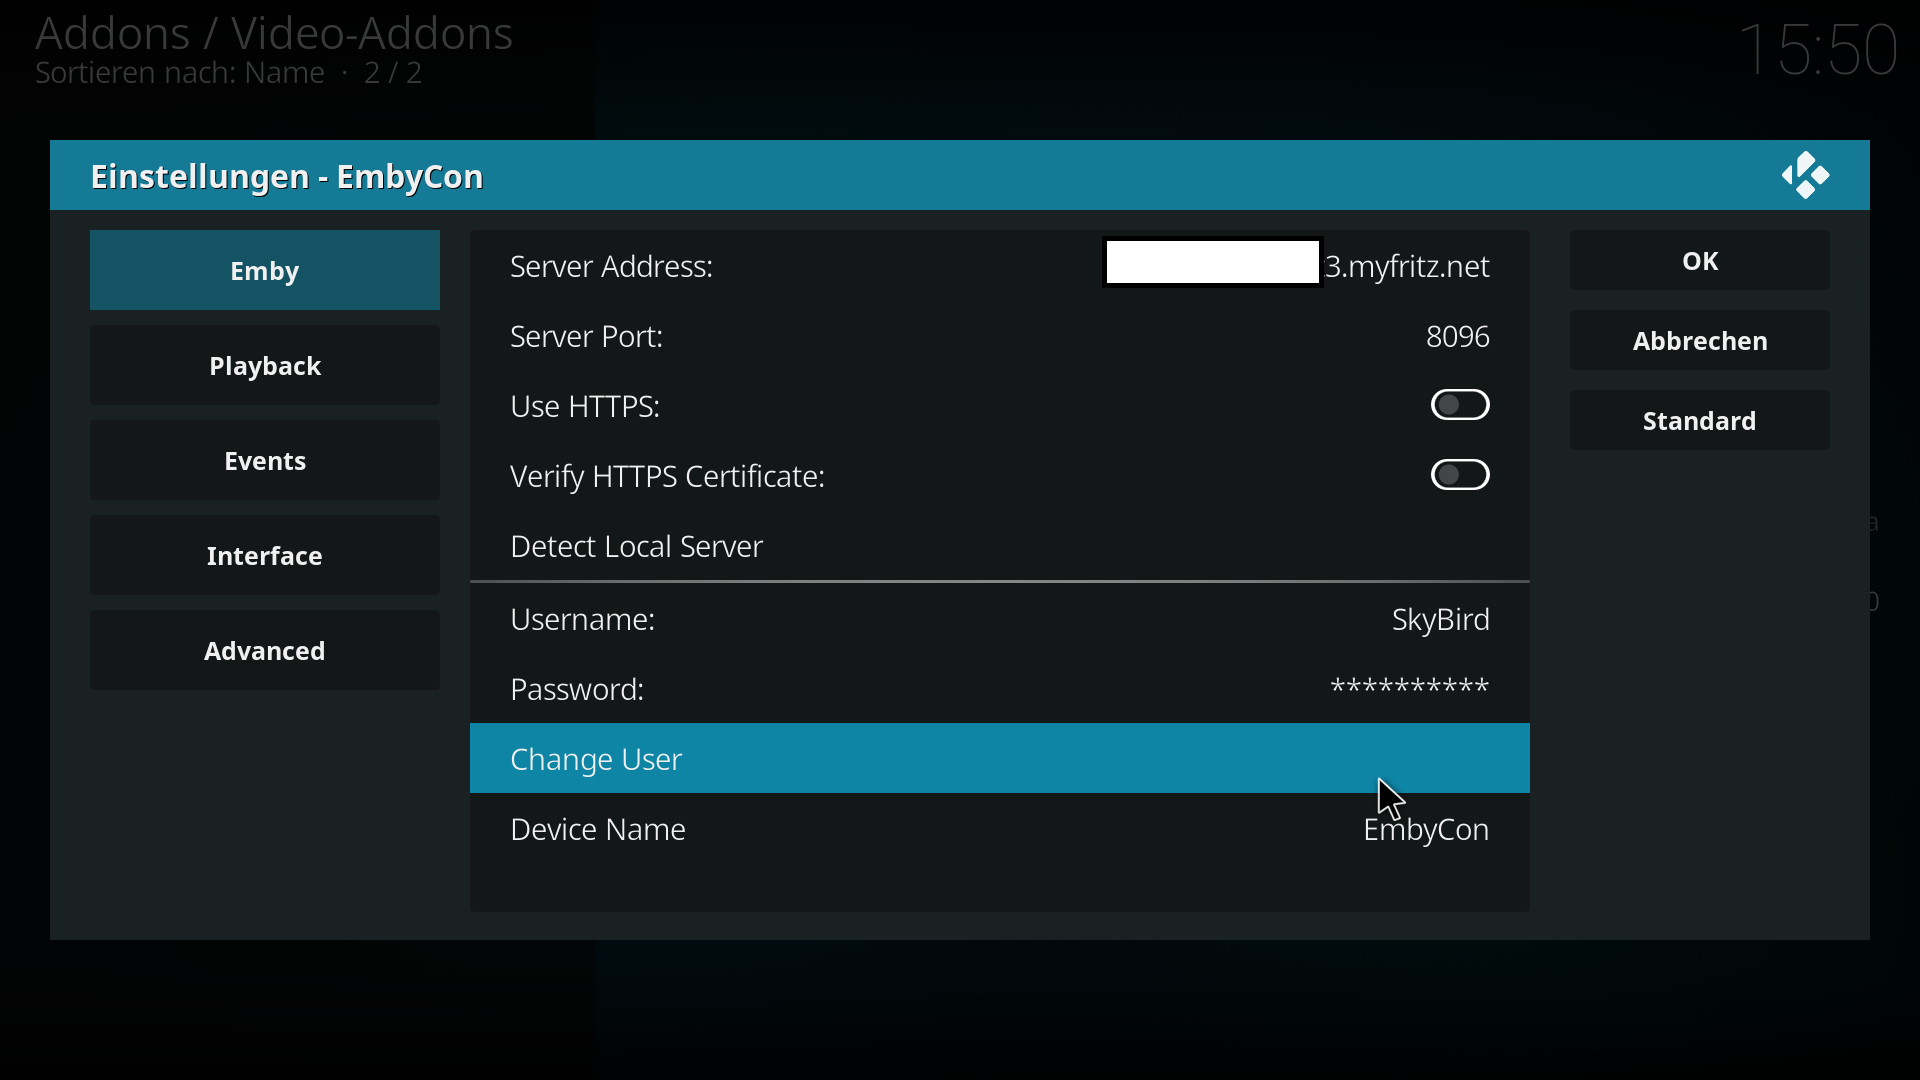This screenshot has width=1920, height=1080.
Task: Switch to the Events settings tab
Action: point(265,460)
